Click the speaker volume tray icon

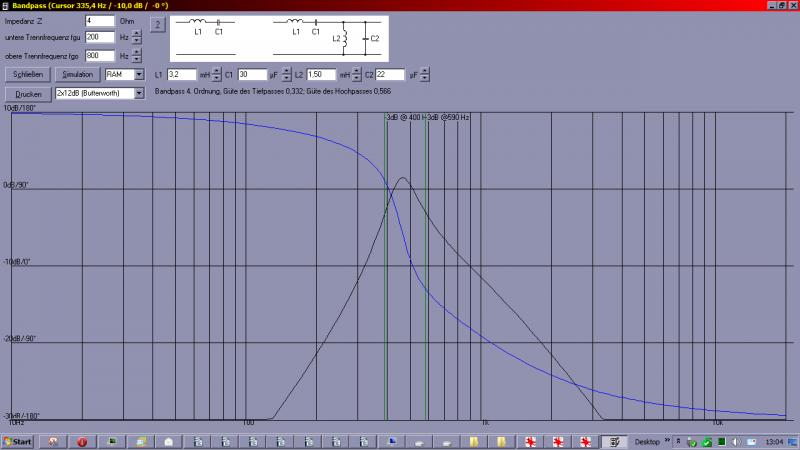(737, 441)
